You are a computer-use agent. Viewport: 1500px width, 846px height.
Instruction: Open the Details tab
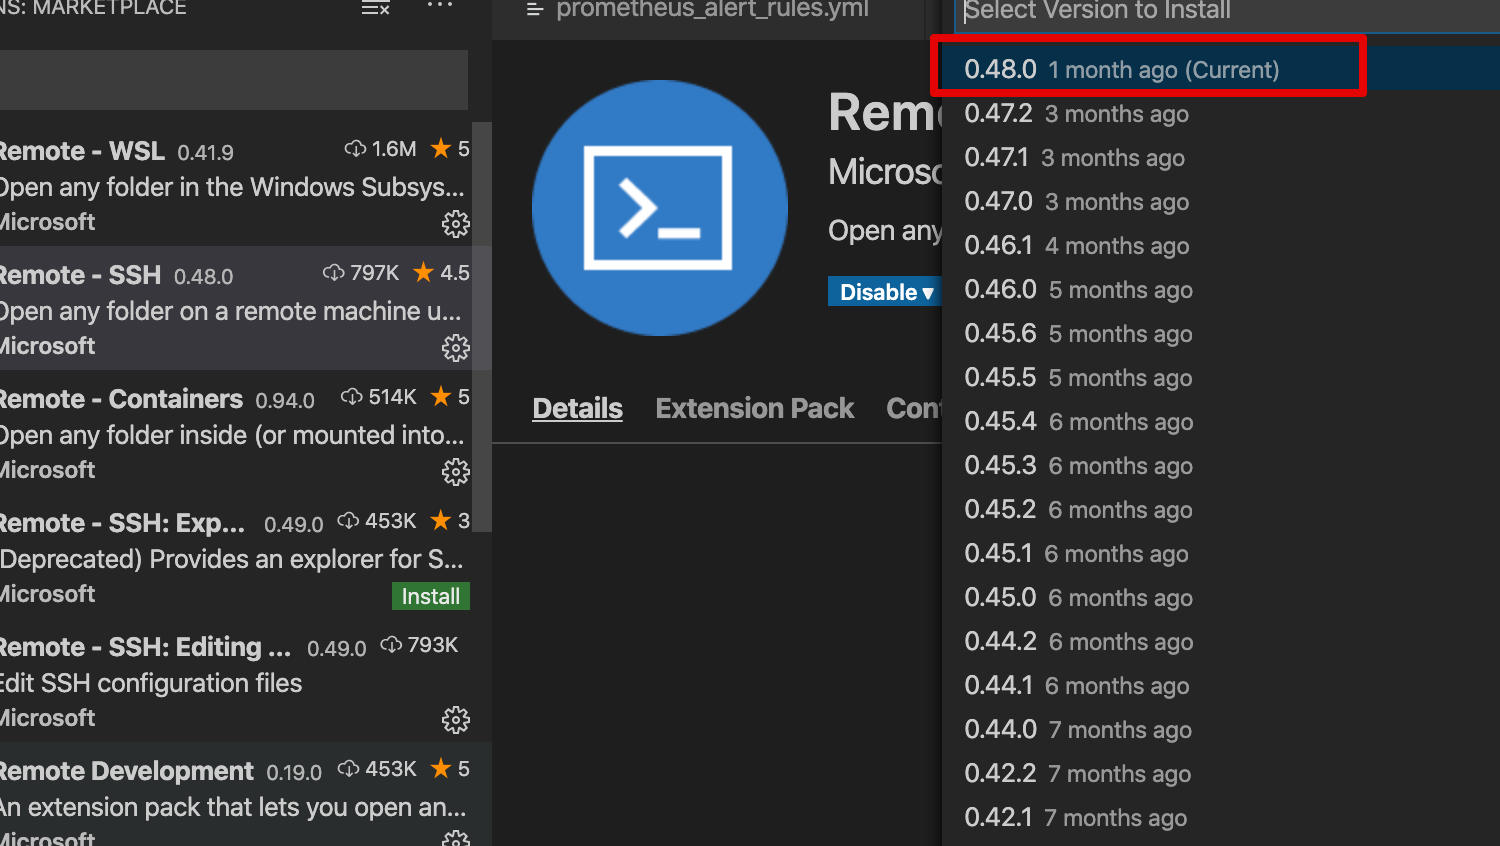pyautogui.click(x=577, y=408)
